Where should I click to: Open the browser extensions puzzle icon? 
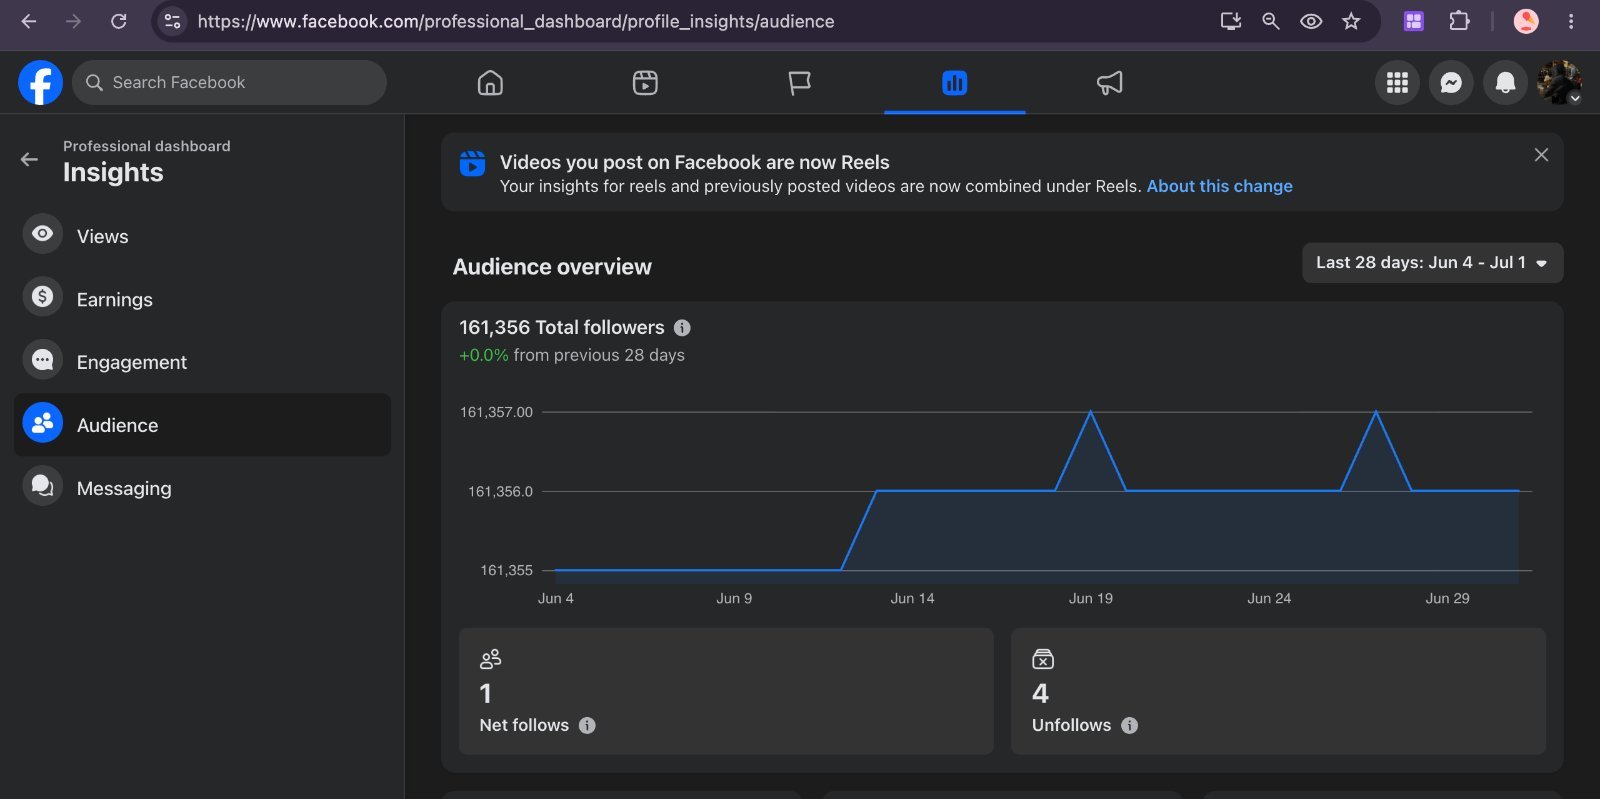[x=1459, y=21]
